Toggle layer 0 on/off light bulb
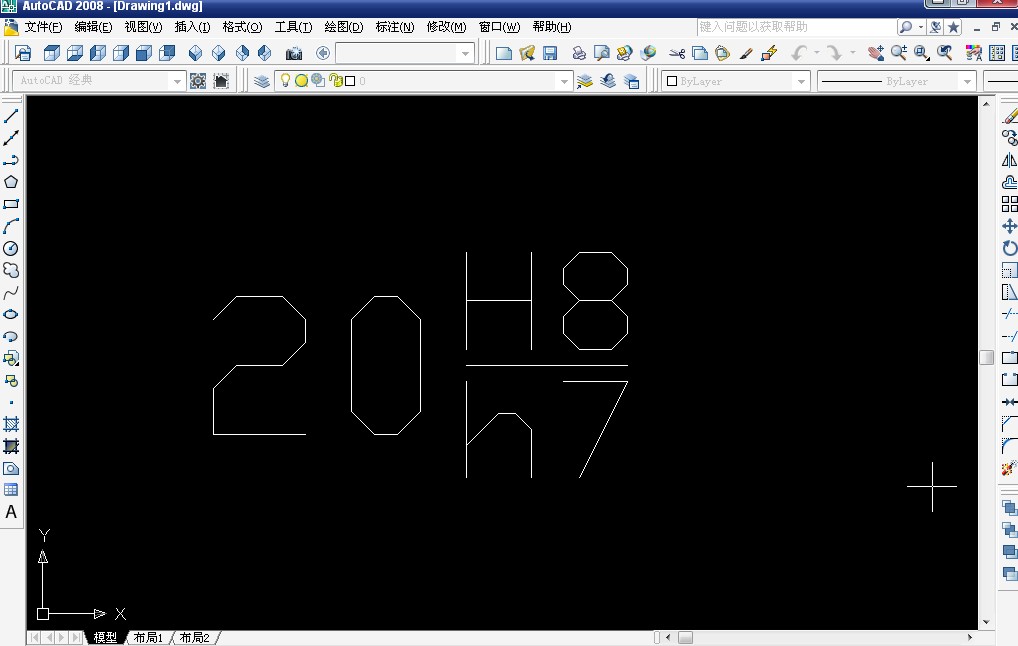This screenshot has height=646, width=1018. (285, 81)
